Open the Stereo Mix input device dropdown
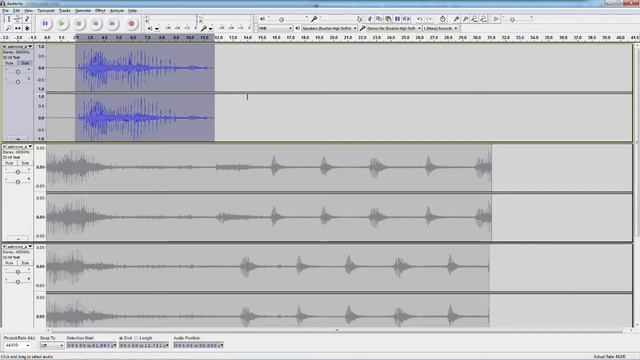Image resolution: width=640 pixels, height=360 pixels. coord(394,28)
